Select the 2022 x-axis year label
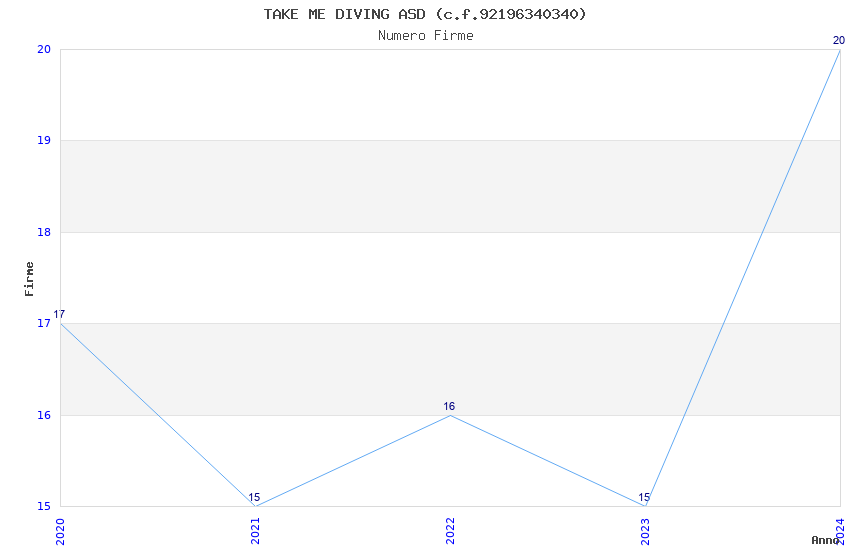Screen dimensions: 850x550 tap(450, 531)
